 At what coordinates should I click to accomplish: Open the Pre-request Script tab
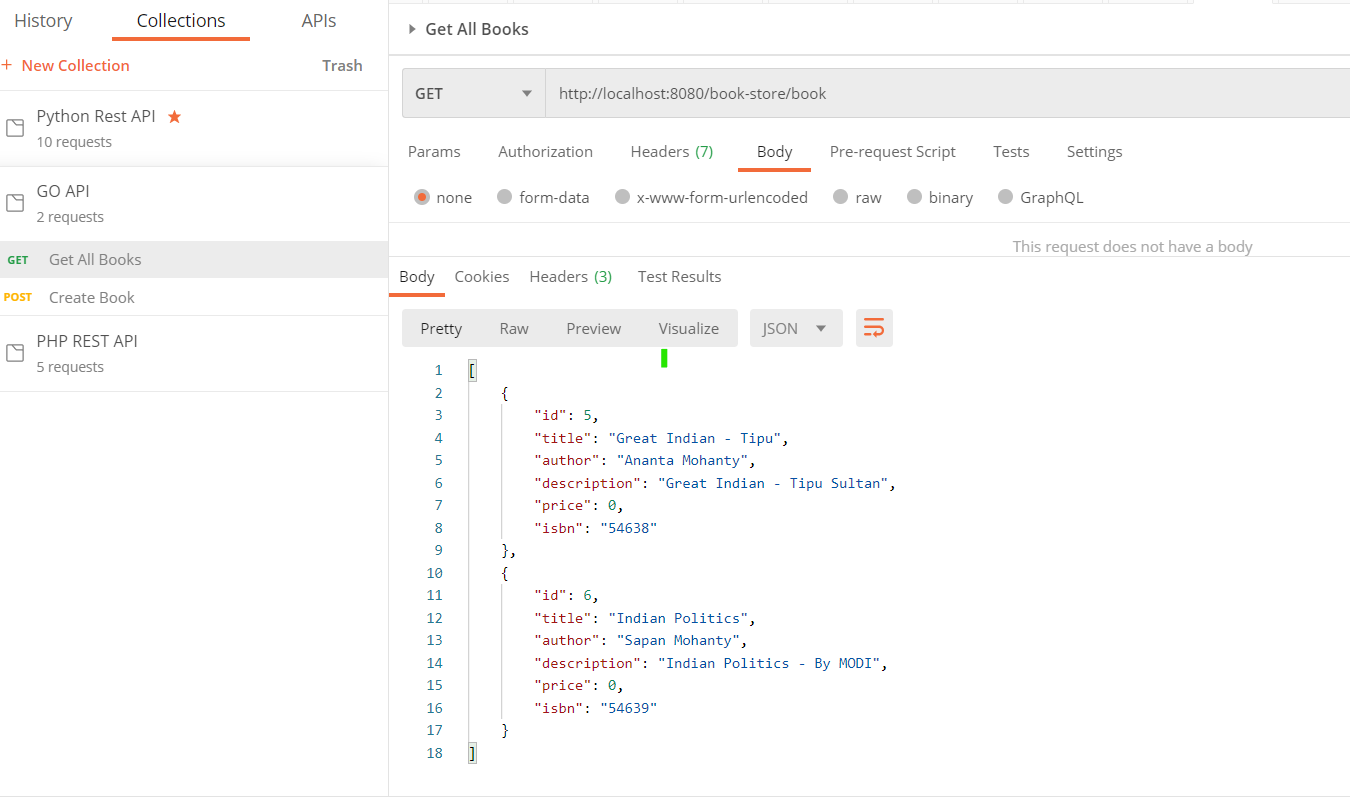893,151
